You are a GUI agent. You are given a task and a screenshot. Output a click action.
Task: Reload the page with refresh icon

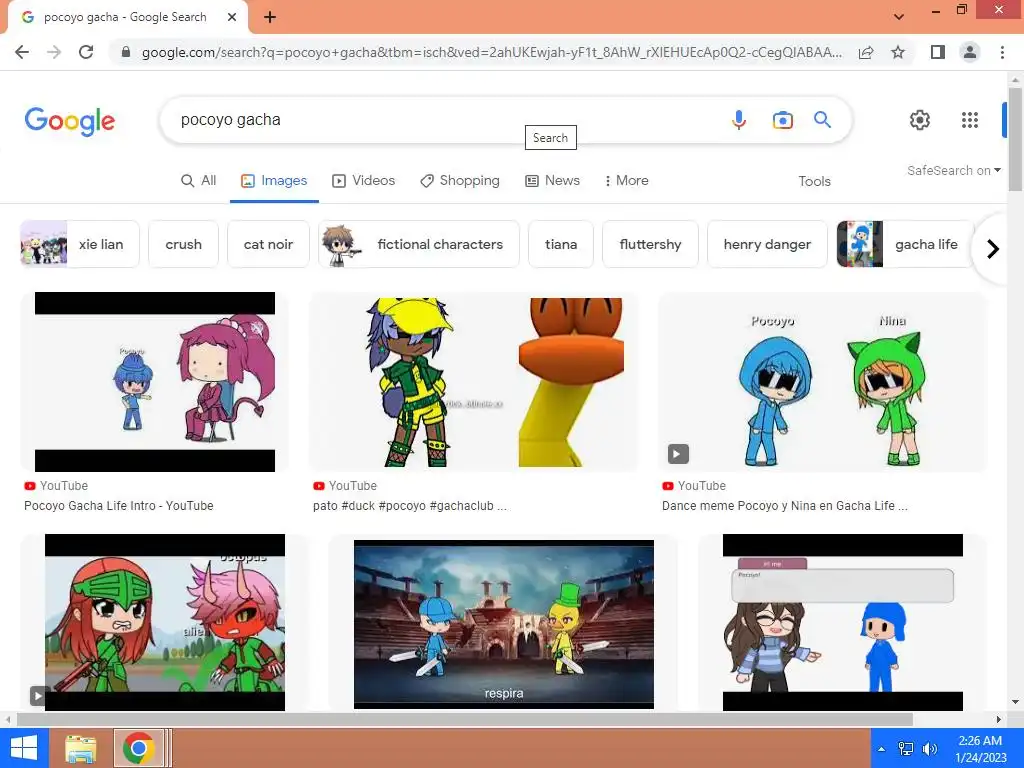point(86,52)
